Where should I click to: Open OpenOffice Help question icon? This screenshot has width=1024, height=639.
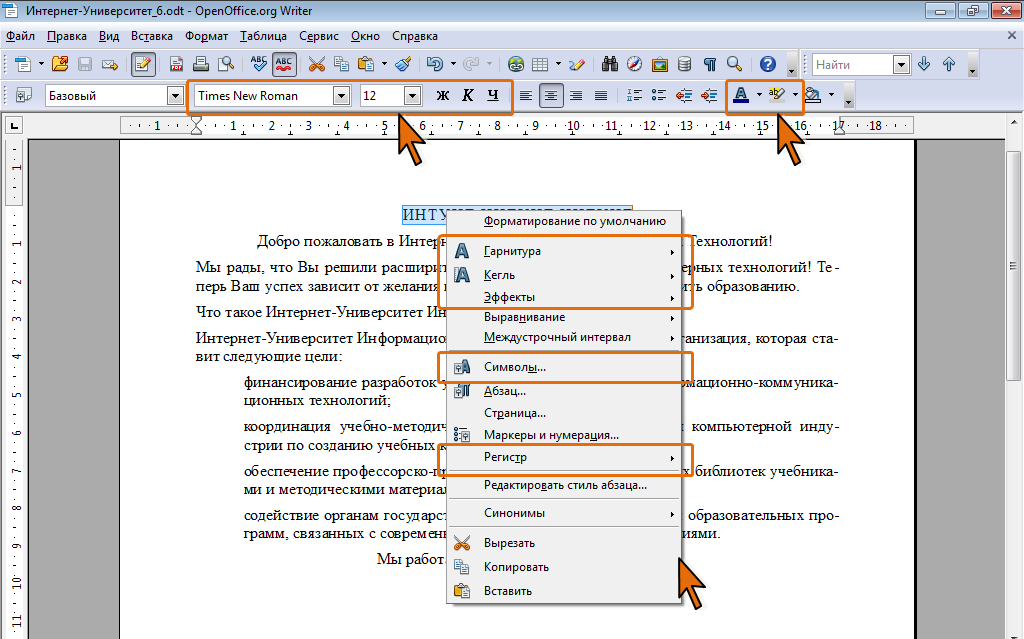768,64
